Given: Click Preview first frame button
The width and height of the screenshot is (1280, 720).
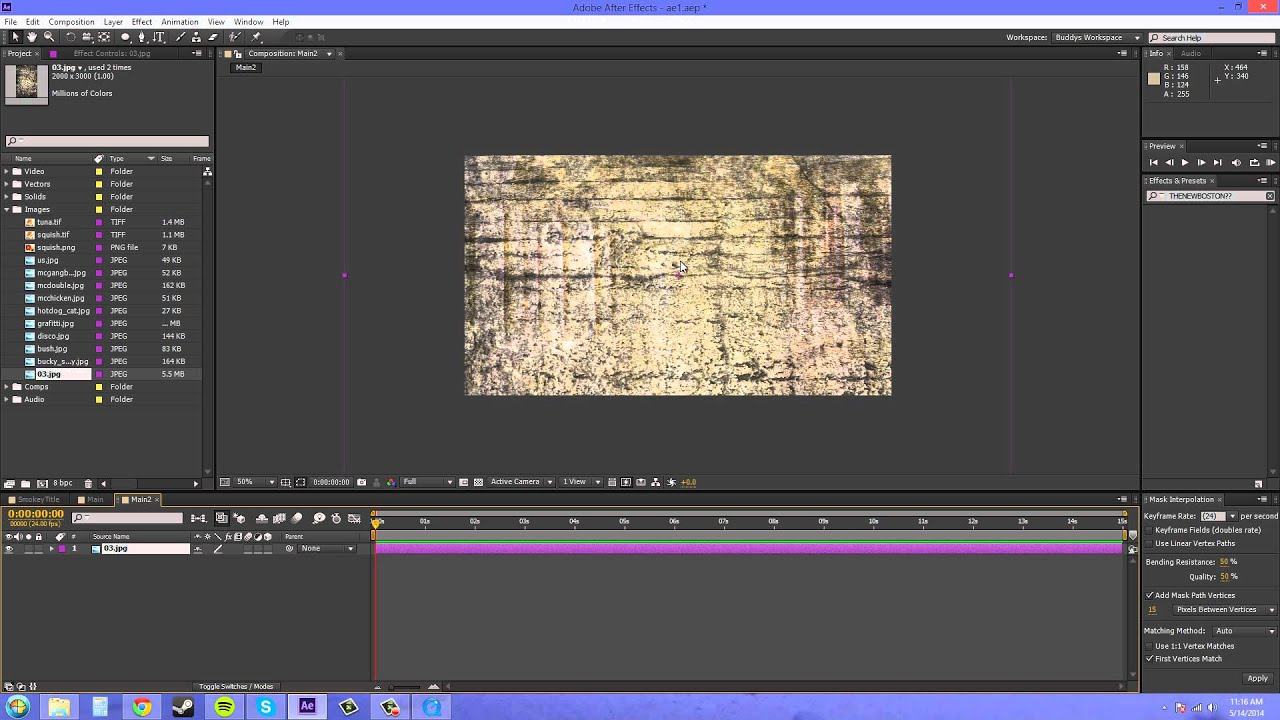Looking at the screenshot, I should (1153, 162).
